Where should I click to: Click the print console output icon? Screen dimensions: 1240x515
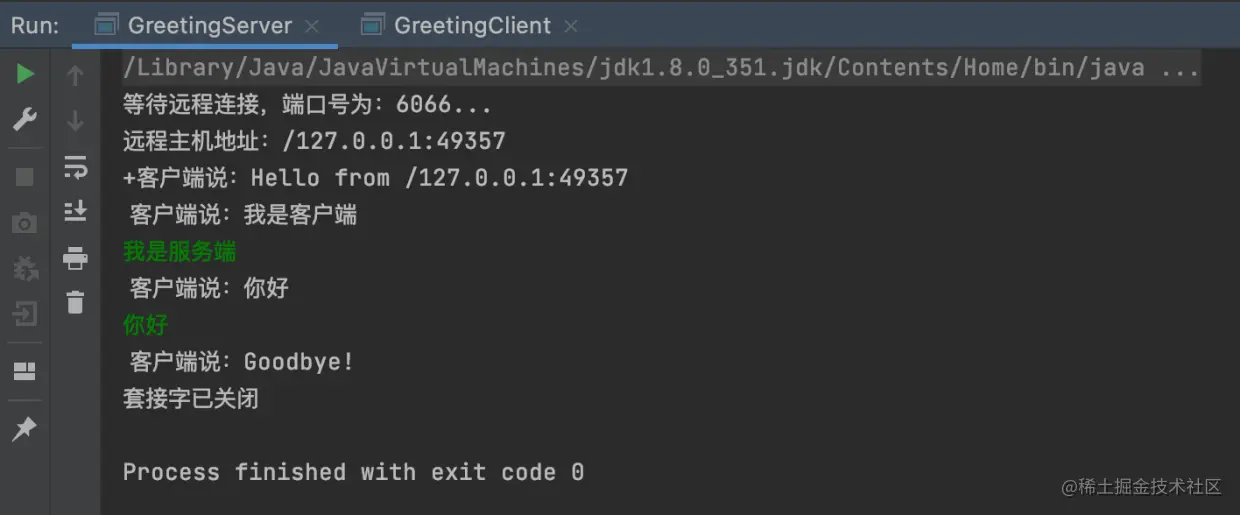tap(75, 258)
